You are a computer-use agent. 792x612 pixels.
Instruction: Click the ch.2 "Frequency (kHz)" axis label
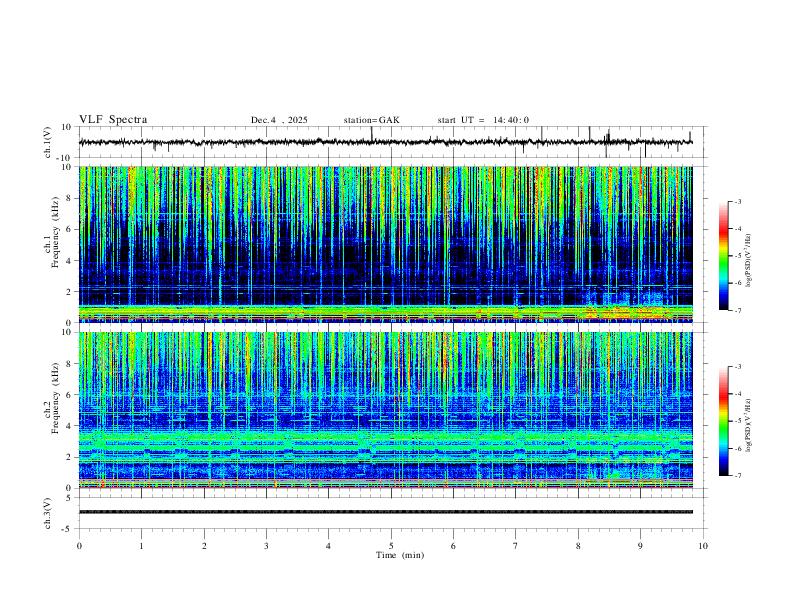[x=56, y=398]
